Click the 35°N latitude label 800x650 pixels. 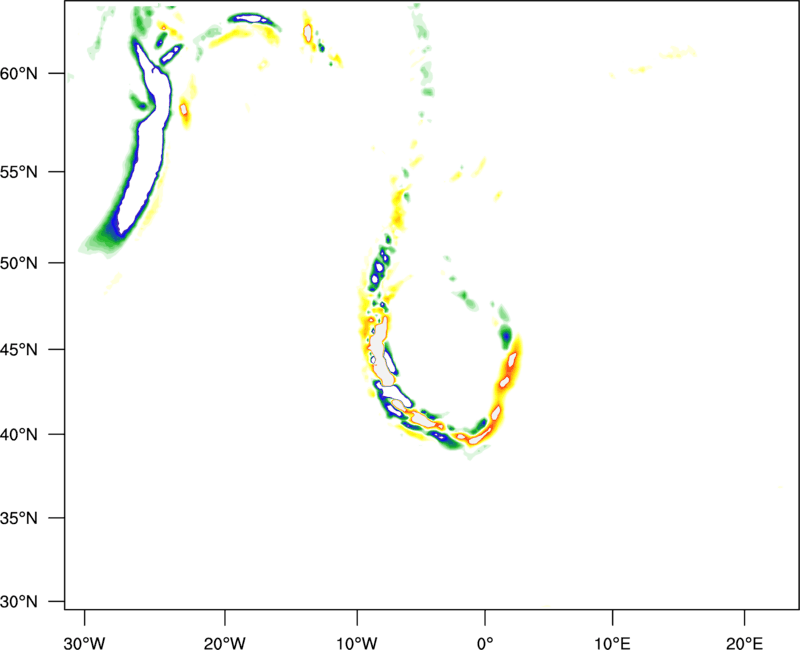19,518
